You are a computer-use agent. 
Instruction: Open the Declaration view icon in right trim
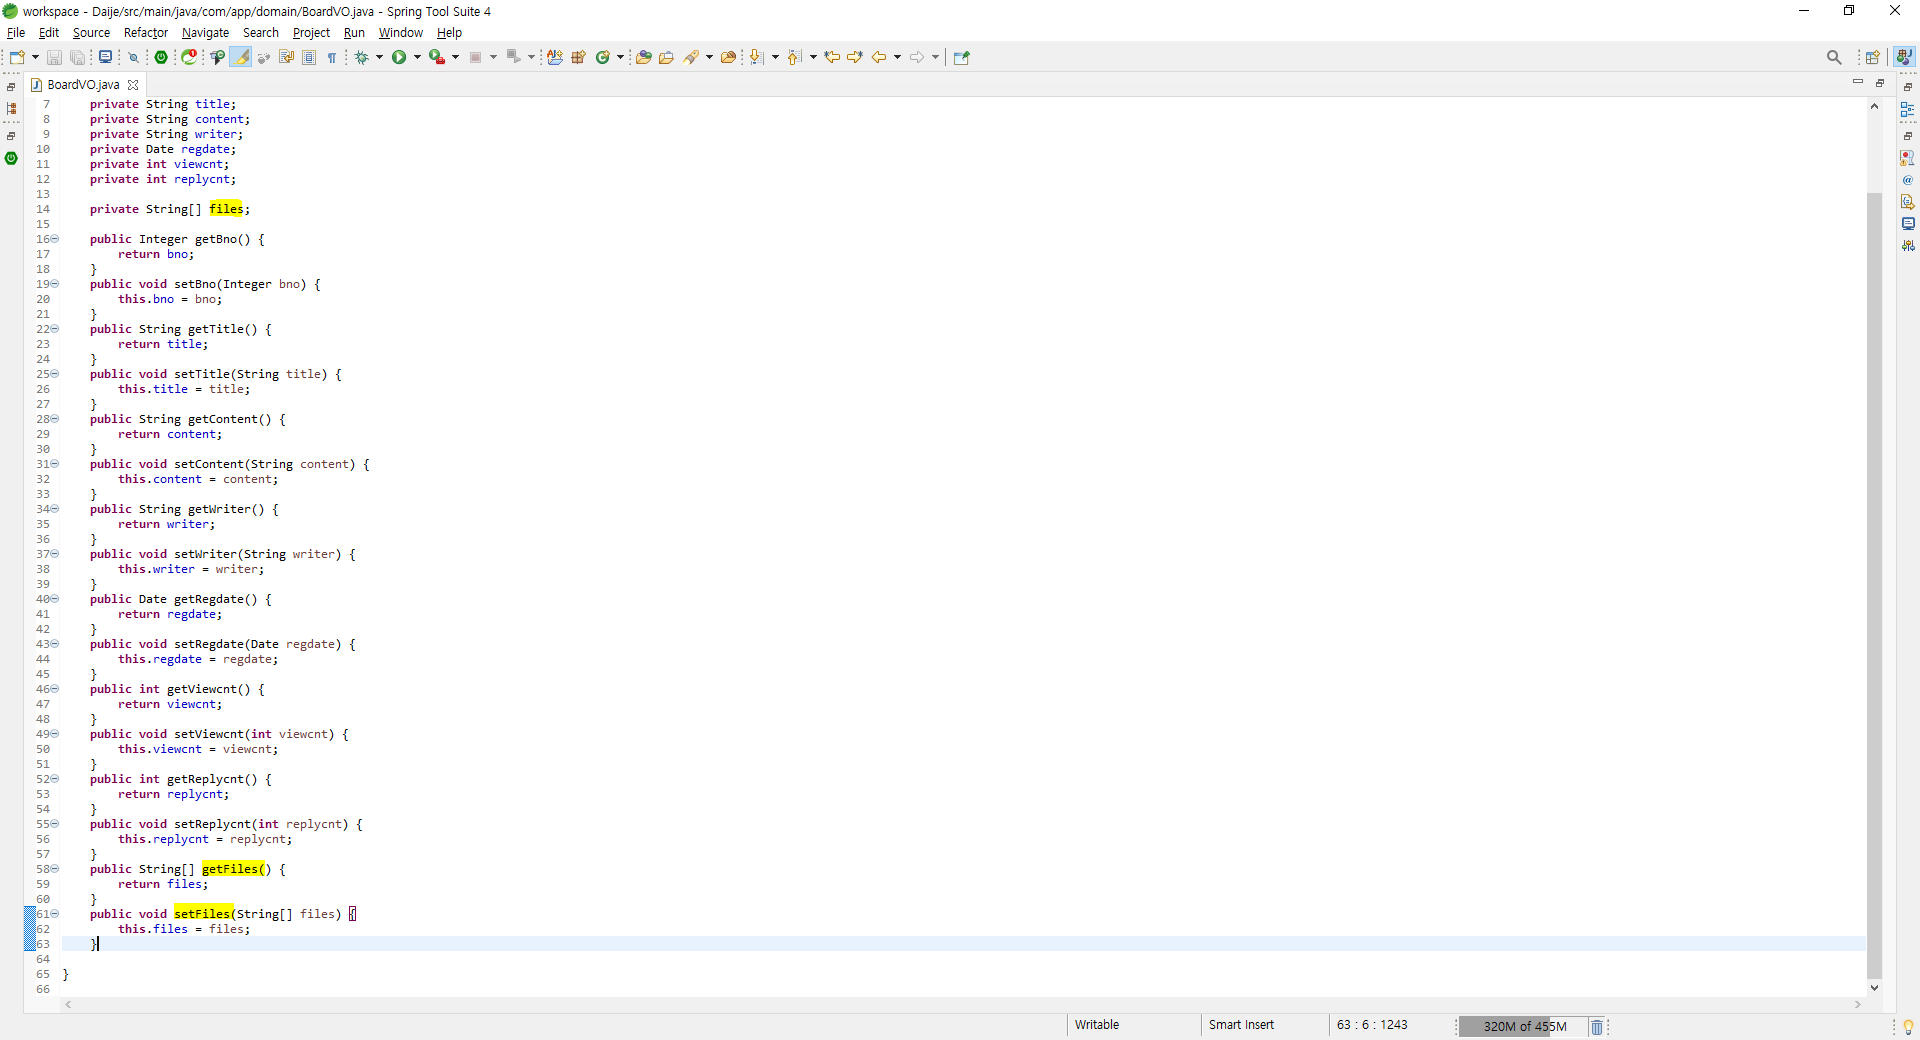[1908, 202]
